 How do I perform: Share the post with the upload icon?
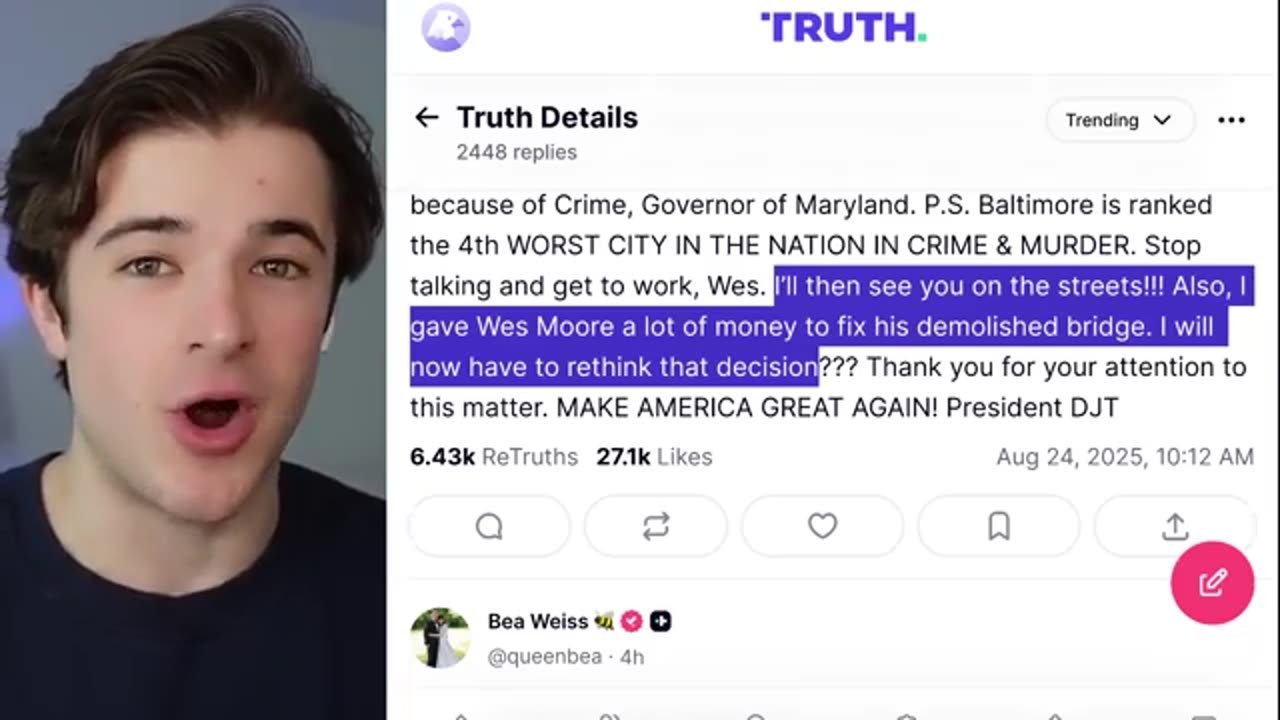click(x=1175, y=526)
